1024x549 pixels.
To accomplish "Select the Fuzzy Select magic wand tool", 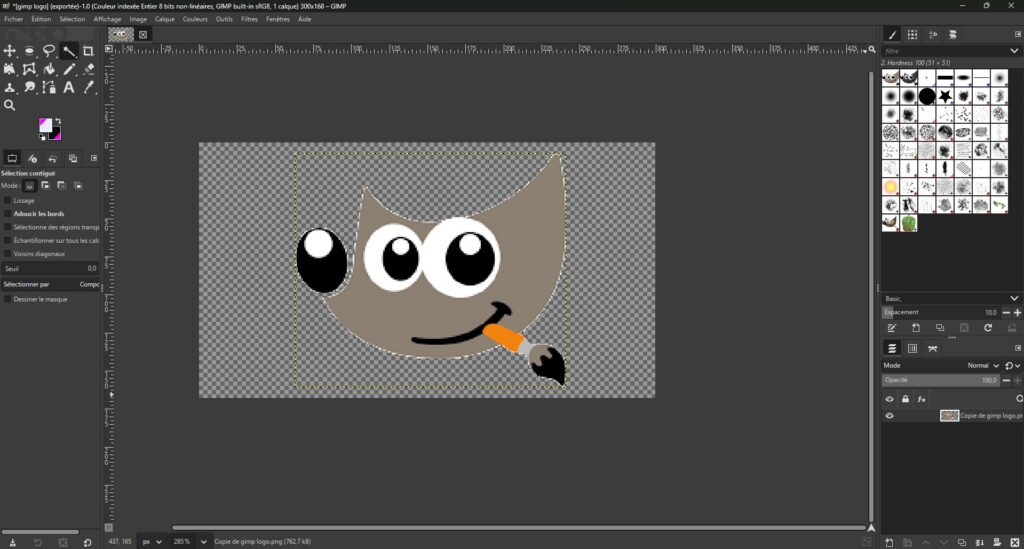I will (69, 51).
